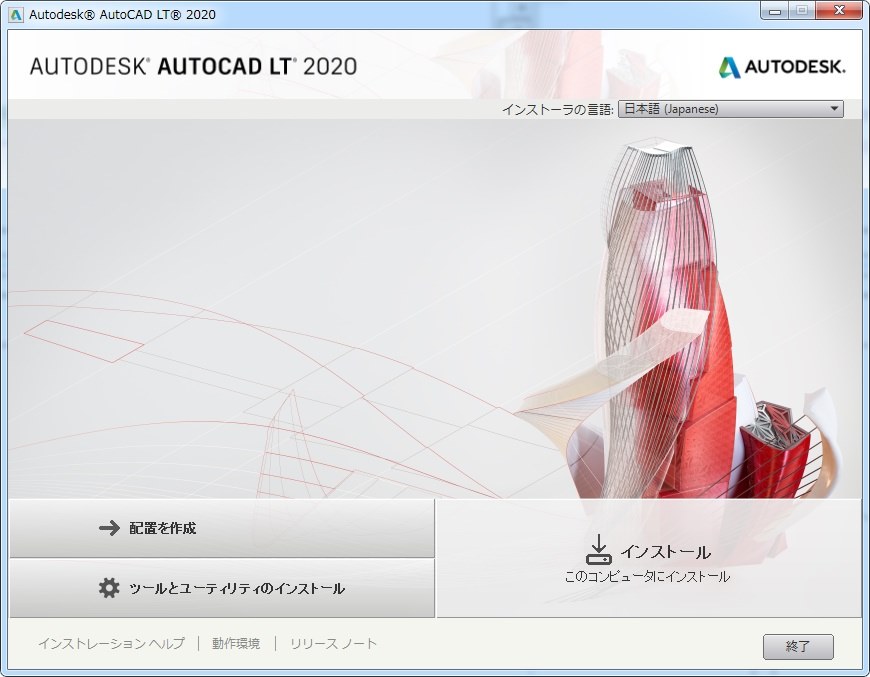Image resolution: width=870 pixels, height=677 pixels.
Task: Click the AUTODESK AUTOCAD LT 2020 title text
Action: coord(193,67)
